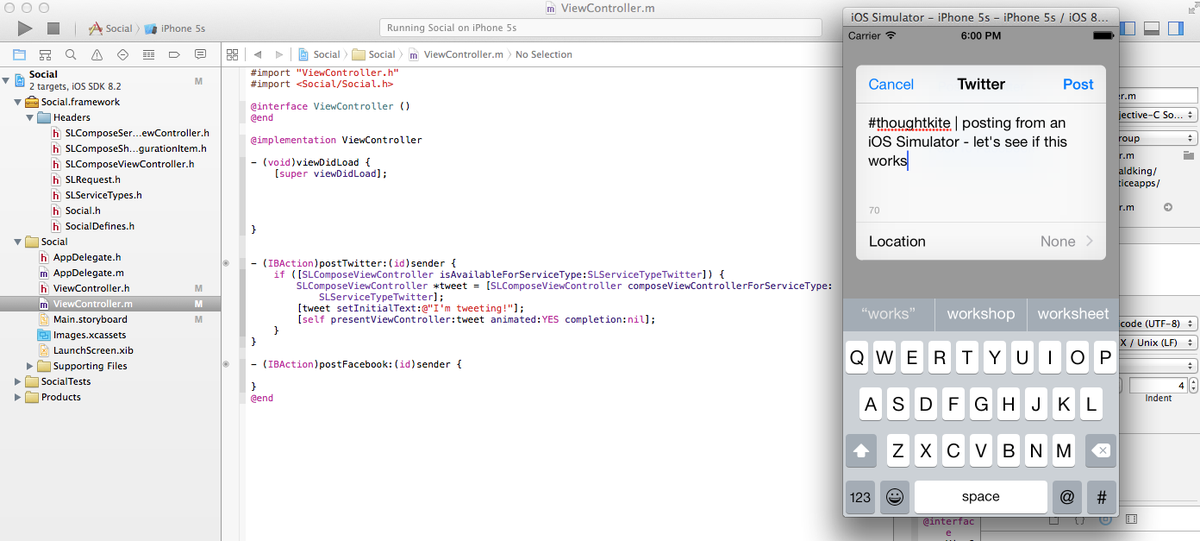Click the Run (play) button
The width and height of the screenshot is (1200, 541).
pos(25,29)
